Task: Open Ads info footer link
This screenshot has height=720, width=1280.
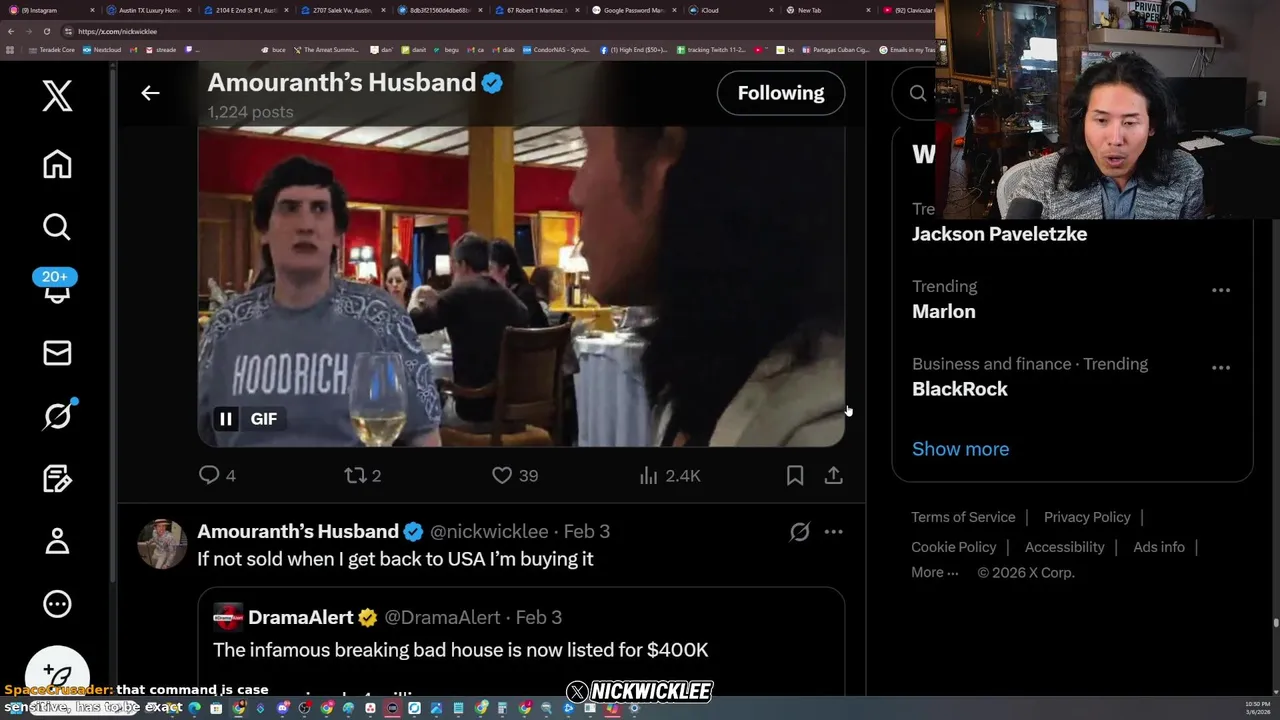Action: click(1159, 547)
